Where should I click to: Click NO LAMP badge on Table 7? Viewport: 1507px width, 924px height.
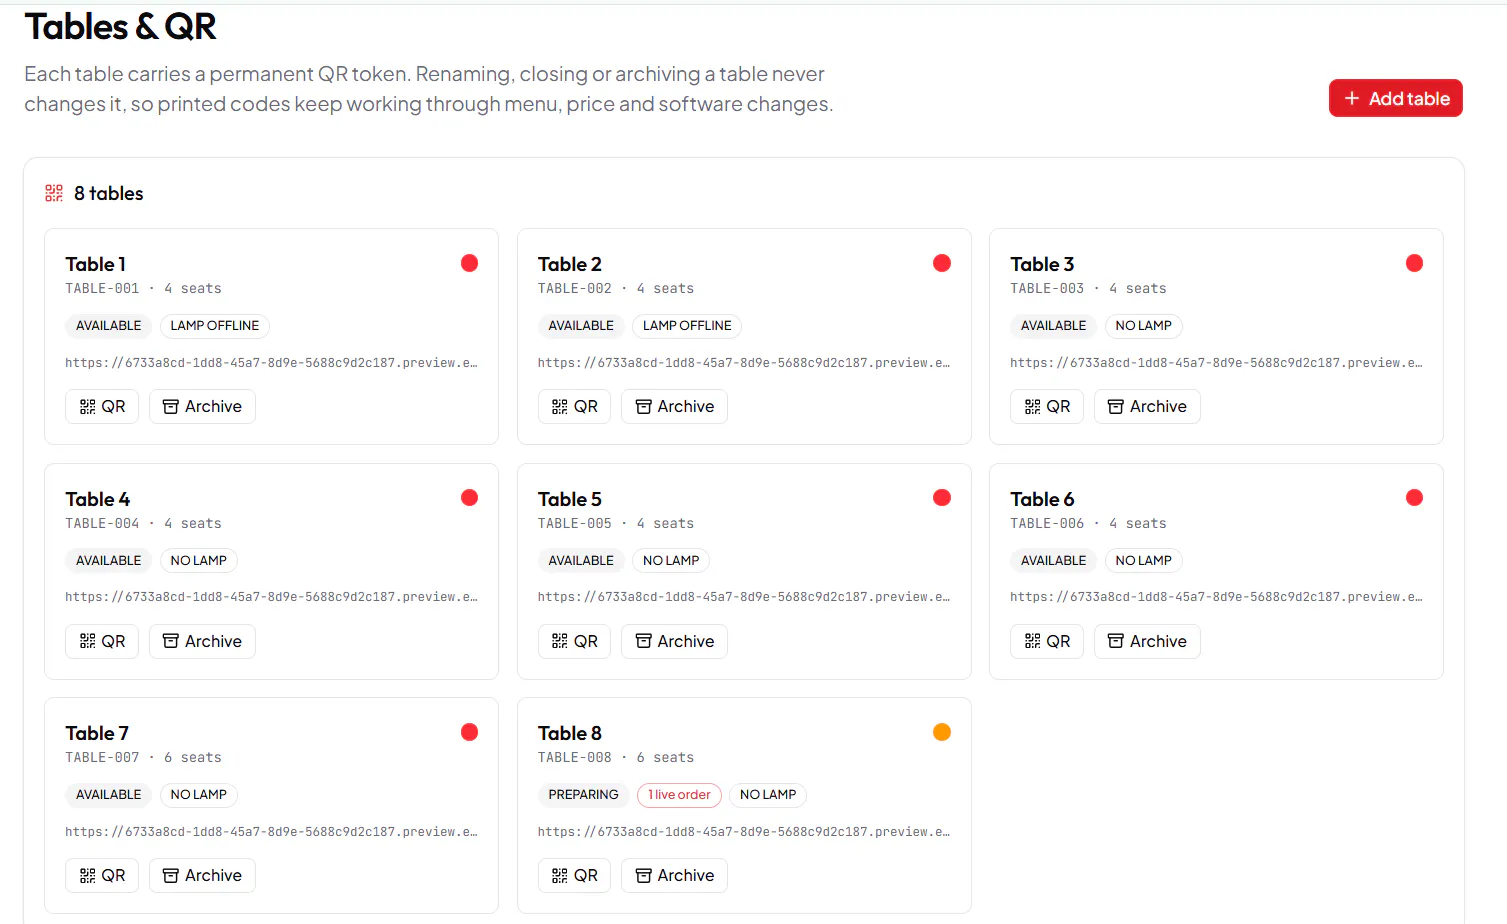(198, 795)
